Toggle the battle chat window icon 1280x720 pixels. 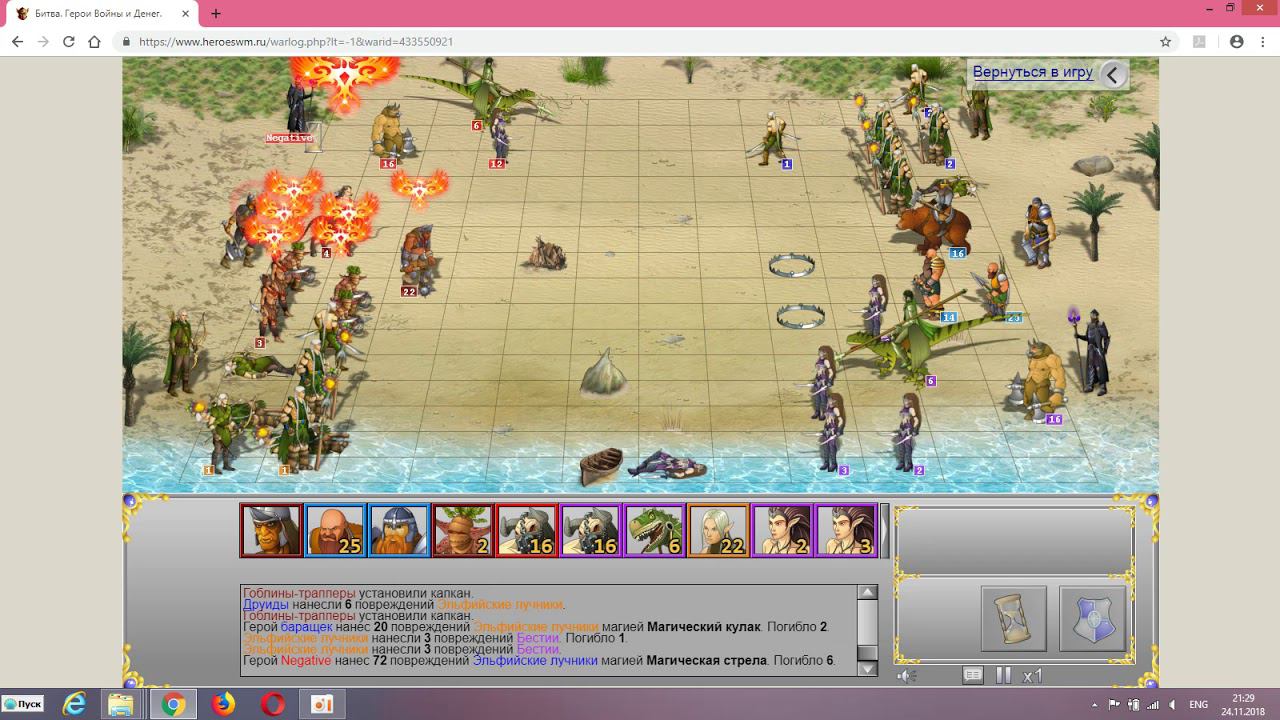click(973, 676)
